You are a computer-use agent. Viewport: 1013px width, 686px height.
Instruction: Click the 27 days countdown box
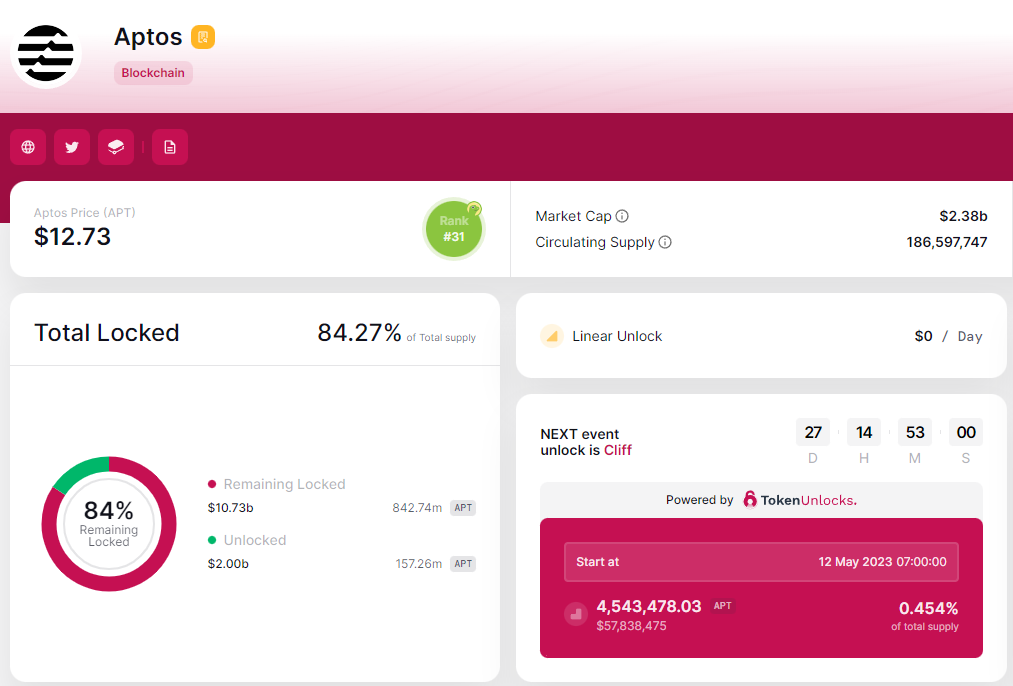coord(813,432)
